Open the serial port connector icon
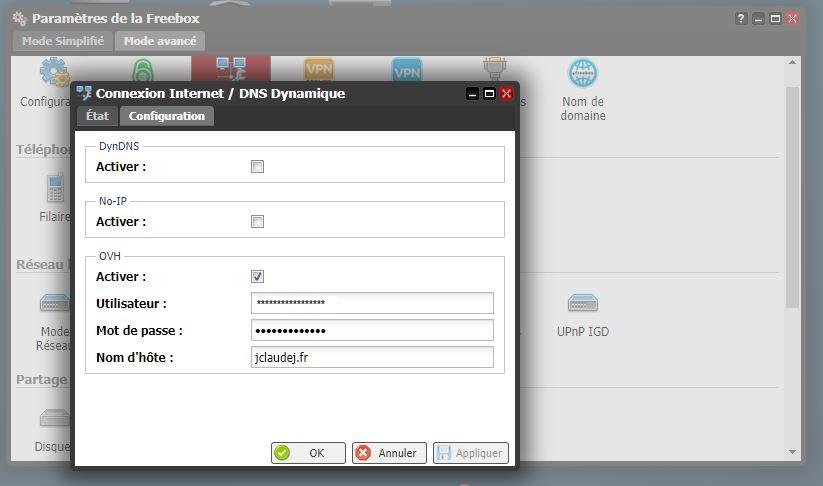The height and width of the screenshot is (486, 823). [495, 69]
